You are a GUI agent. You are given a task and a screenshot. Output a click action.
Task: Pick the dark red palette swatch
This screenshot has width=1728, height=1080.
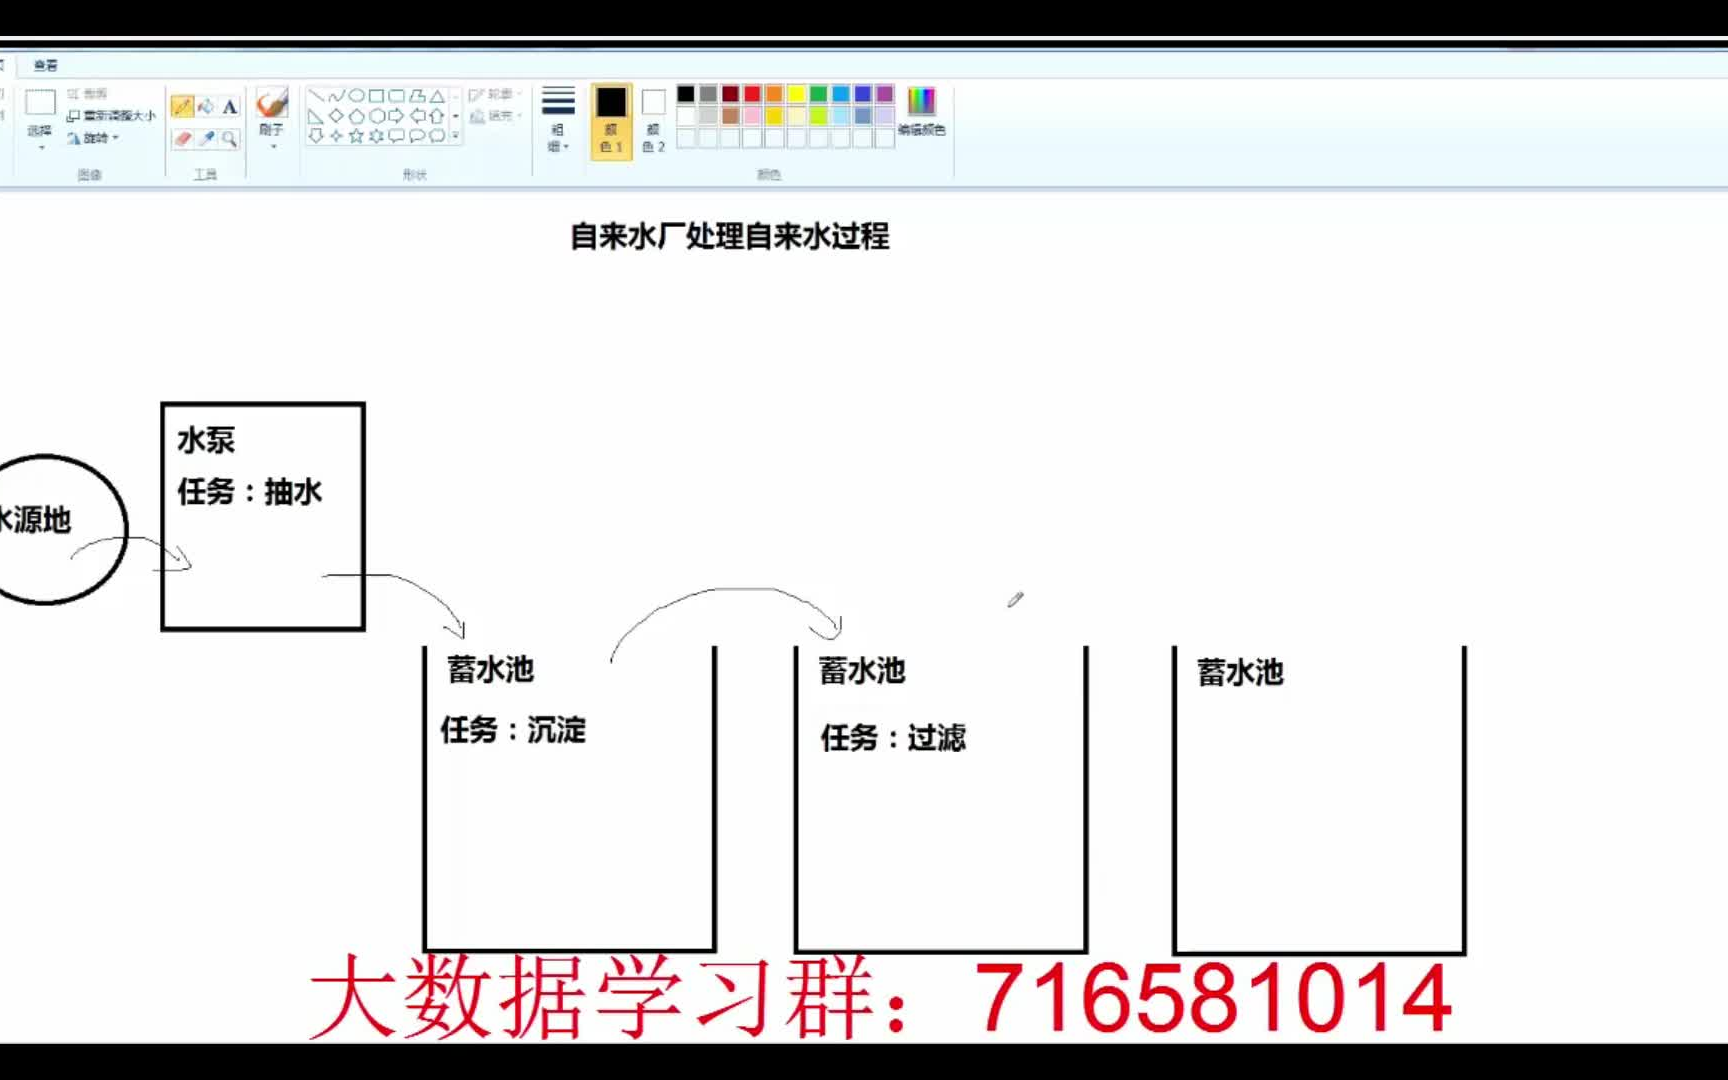point(730,94)
